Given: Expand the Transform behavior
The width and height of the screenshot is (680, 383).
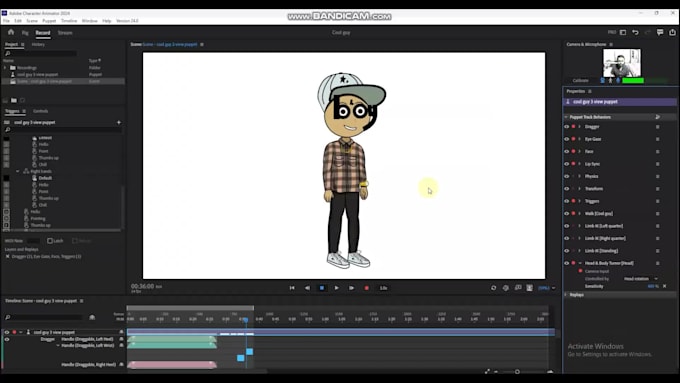Looking at the screenshot, I should click(x=579, y=189).
